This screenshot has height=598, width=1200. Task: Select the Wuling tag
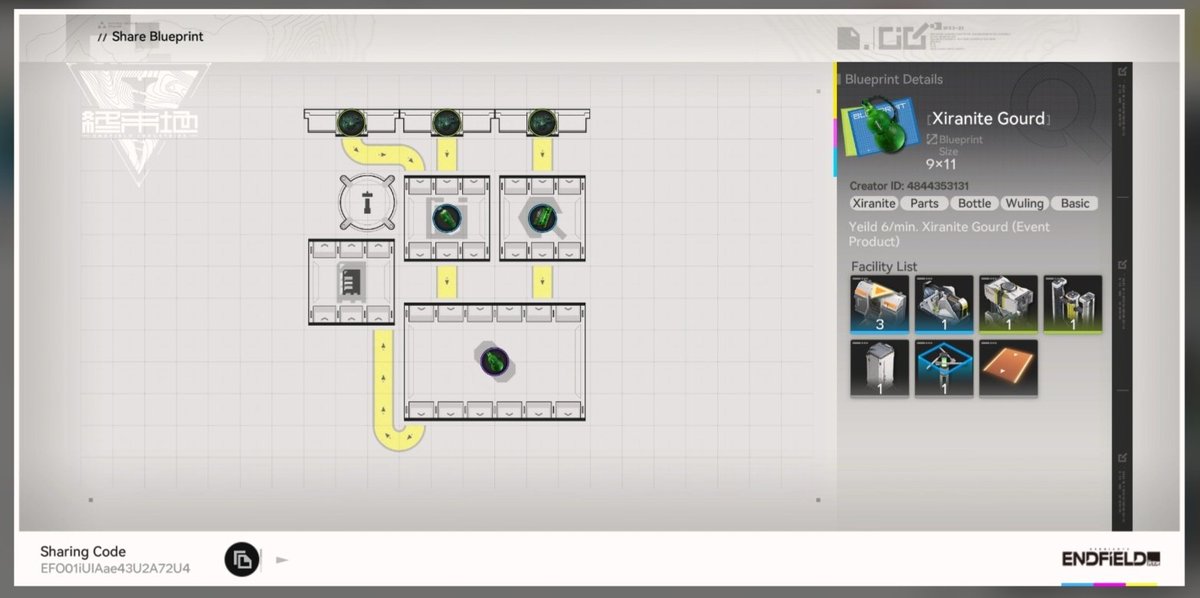[x=1024, y=203]
